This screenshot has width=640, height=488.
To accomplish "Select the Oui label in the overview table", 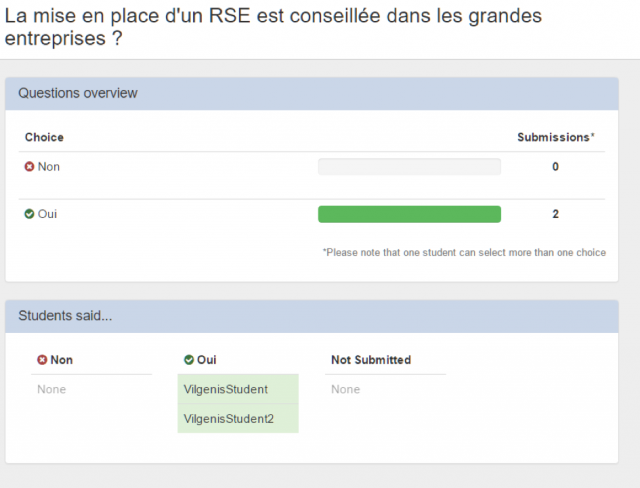I will point(47,214).
